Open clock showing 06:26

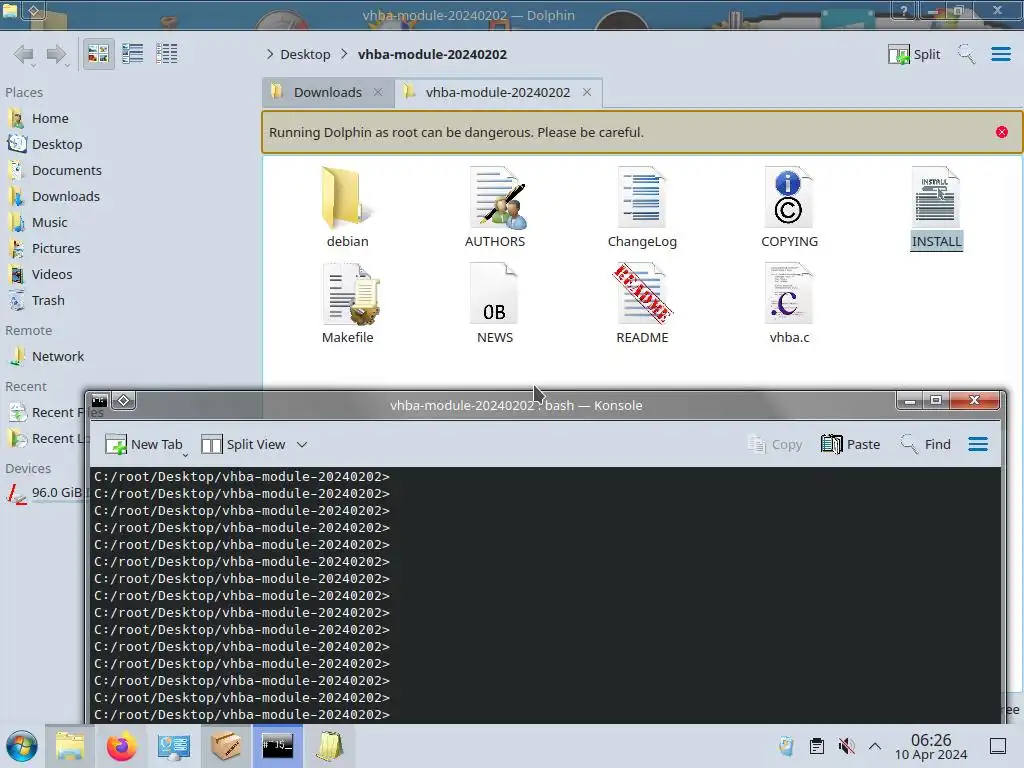tap(931, 746)
